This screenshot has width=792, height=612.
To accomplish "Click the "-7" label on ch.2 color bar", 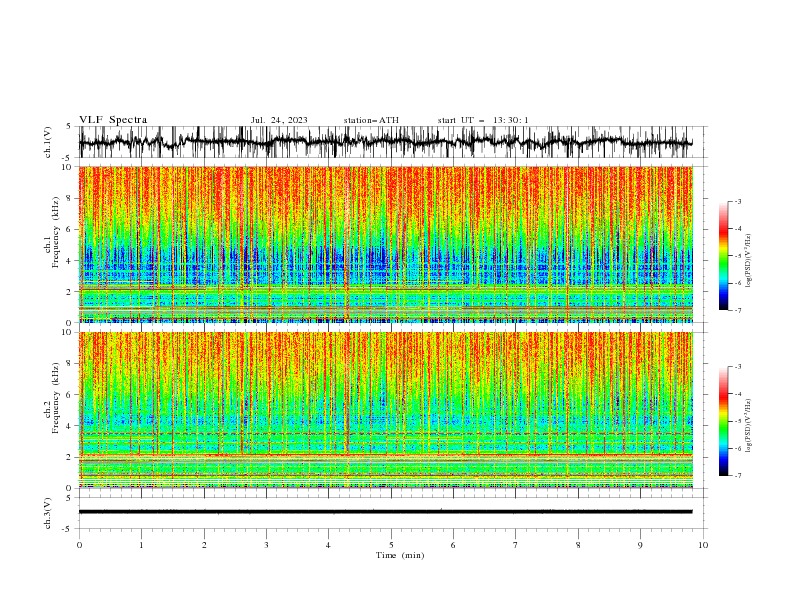I will [x=737, y=476].
